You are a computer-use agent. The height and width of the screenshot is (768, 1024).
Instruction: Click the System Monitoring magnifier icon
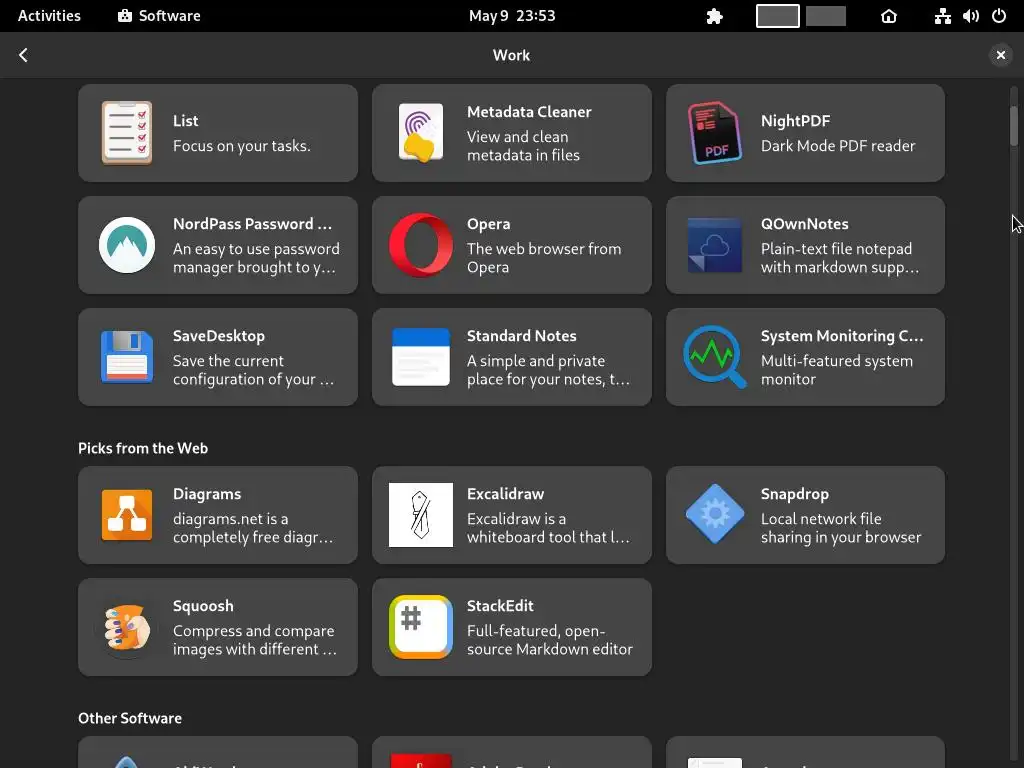click(x=714, y=357)
